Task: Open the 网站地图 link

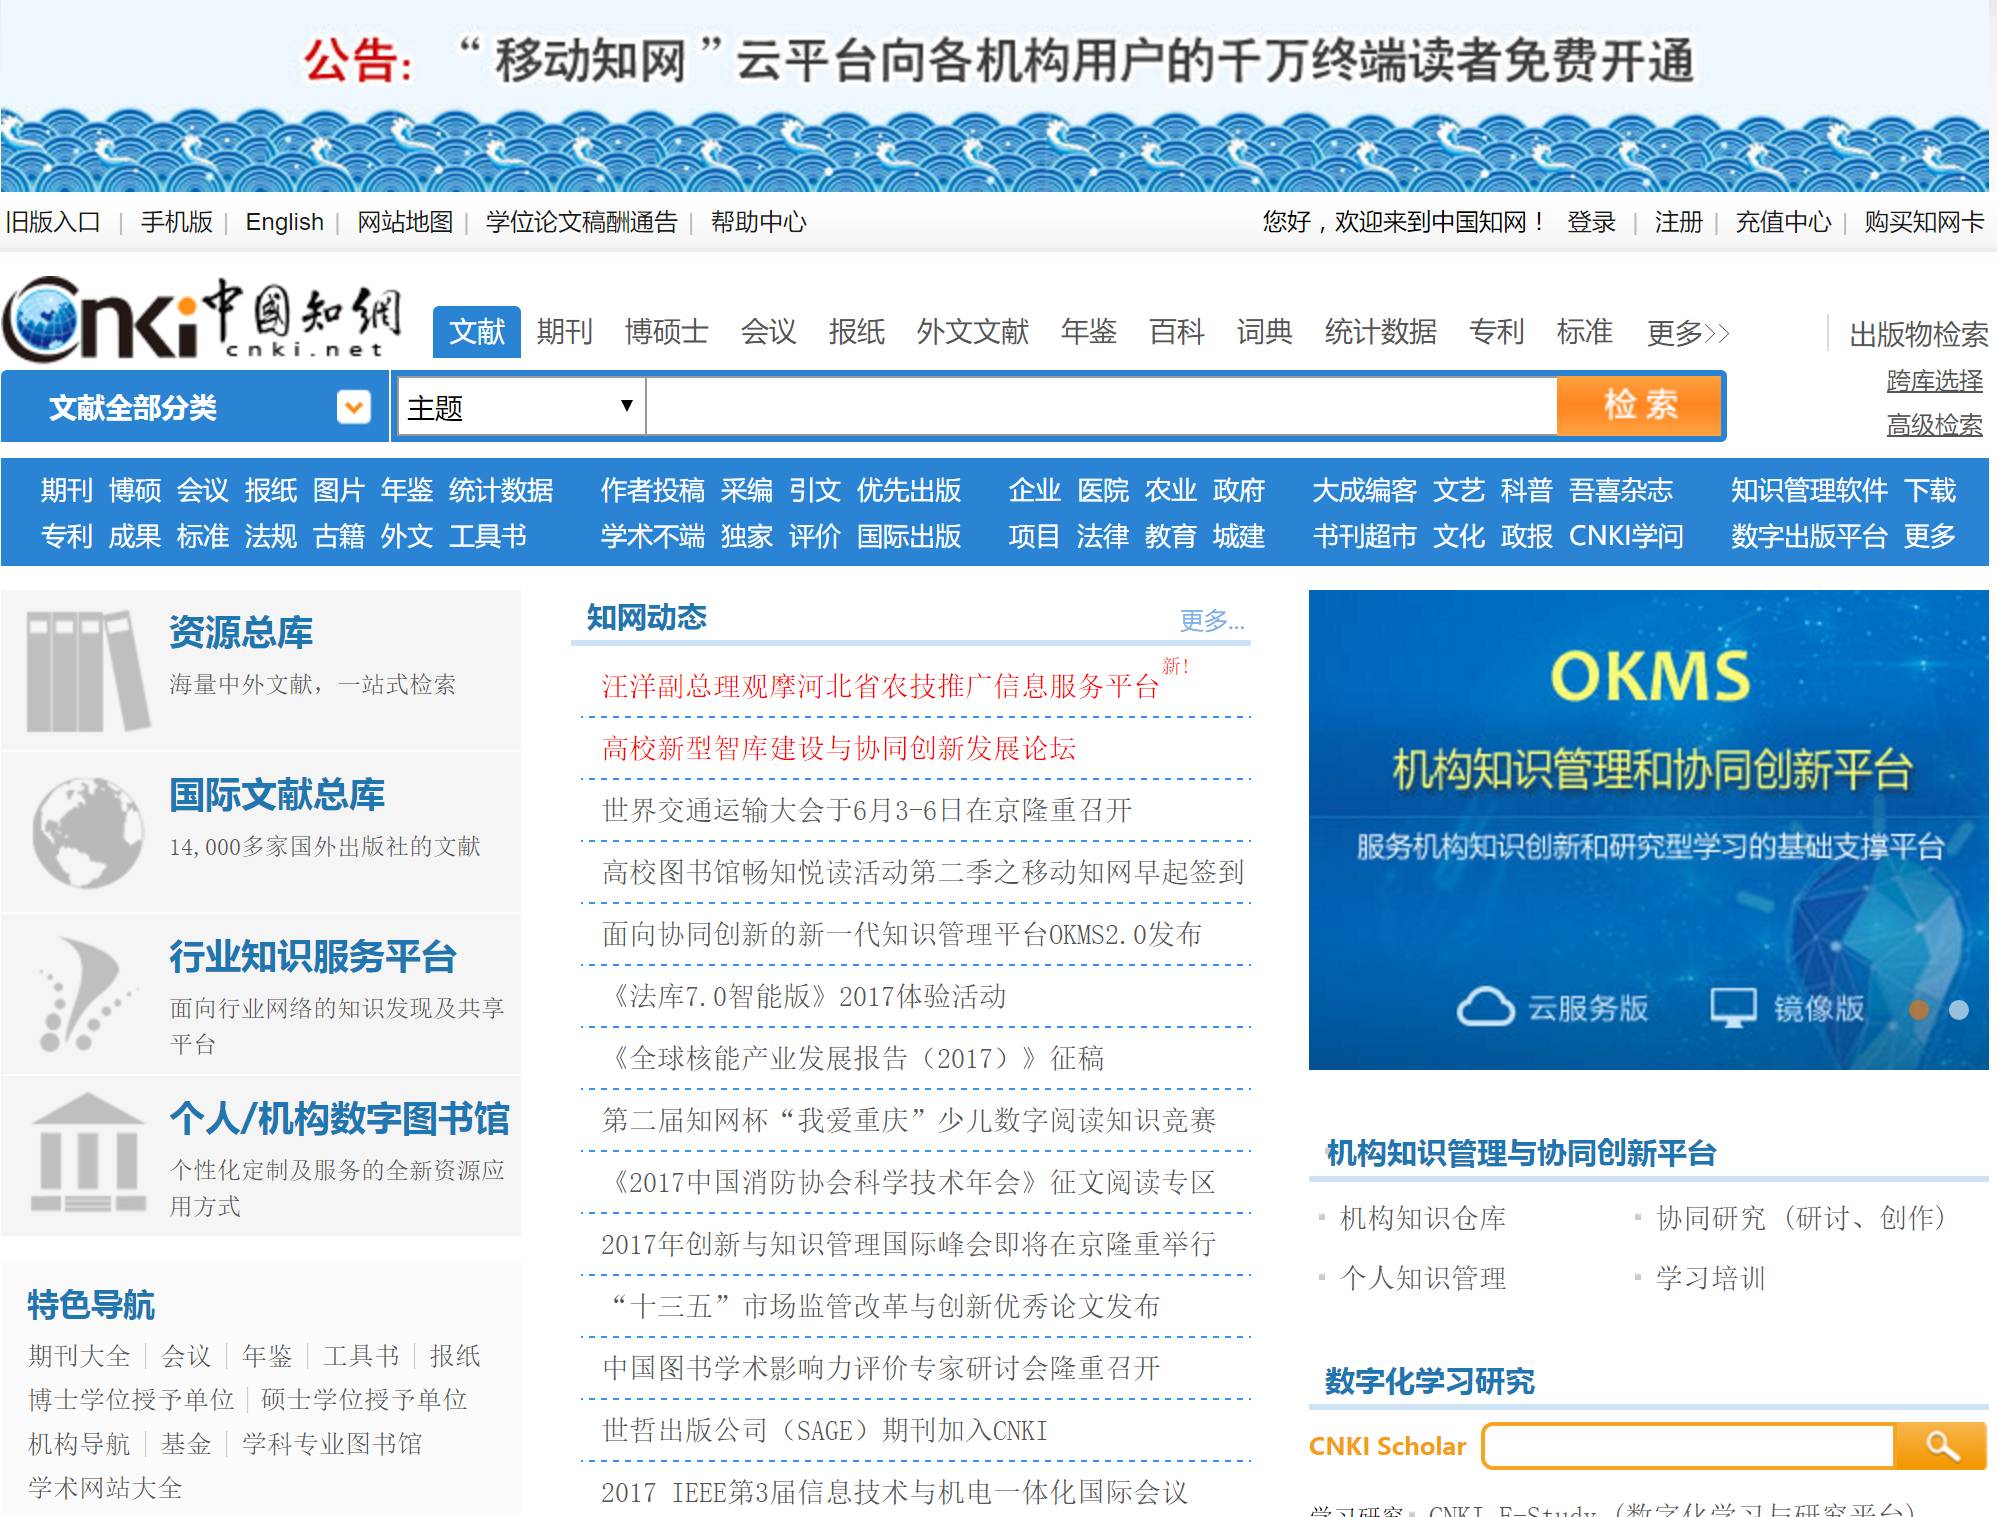Action: 405,222
